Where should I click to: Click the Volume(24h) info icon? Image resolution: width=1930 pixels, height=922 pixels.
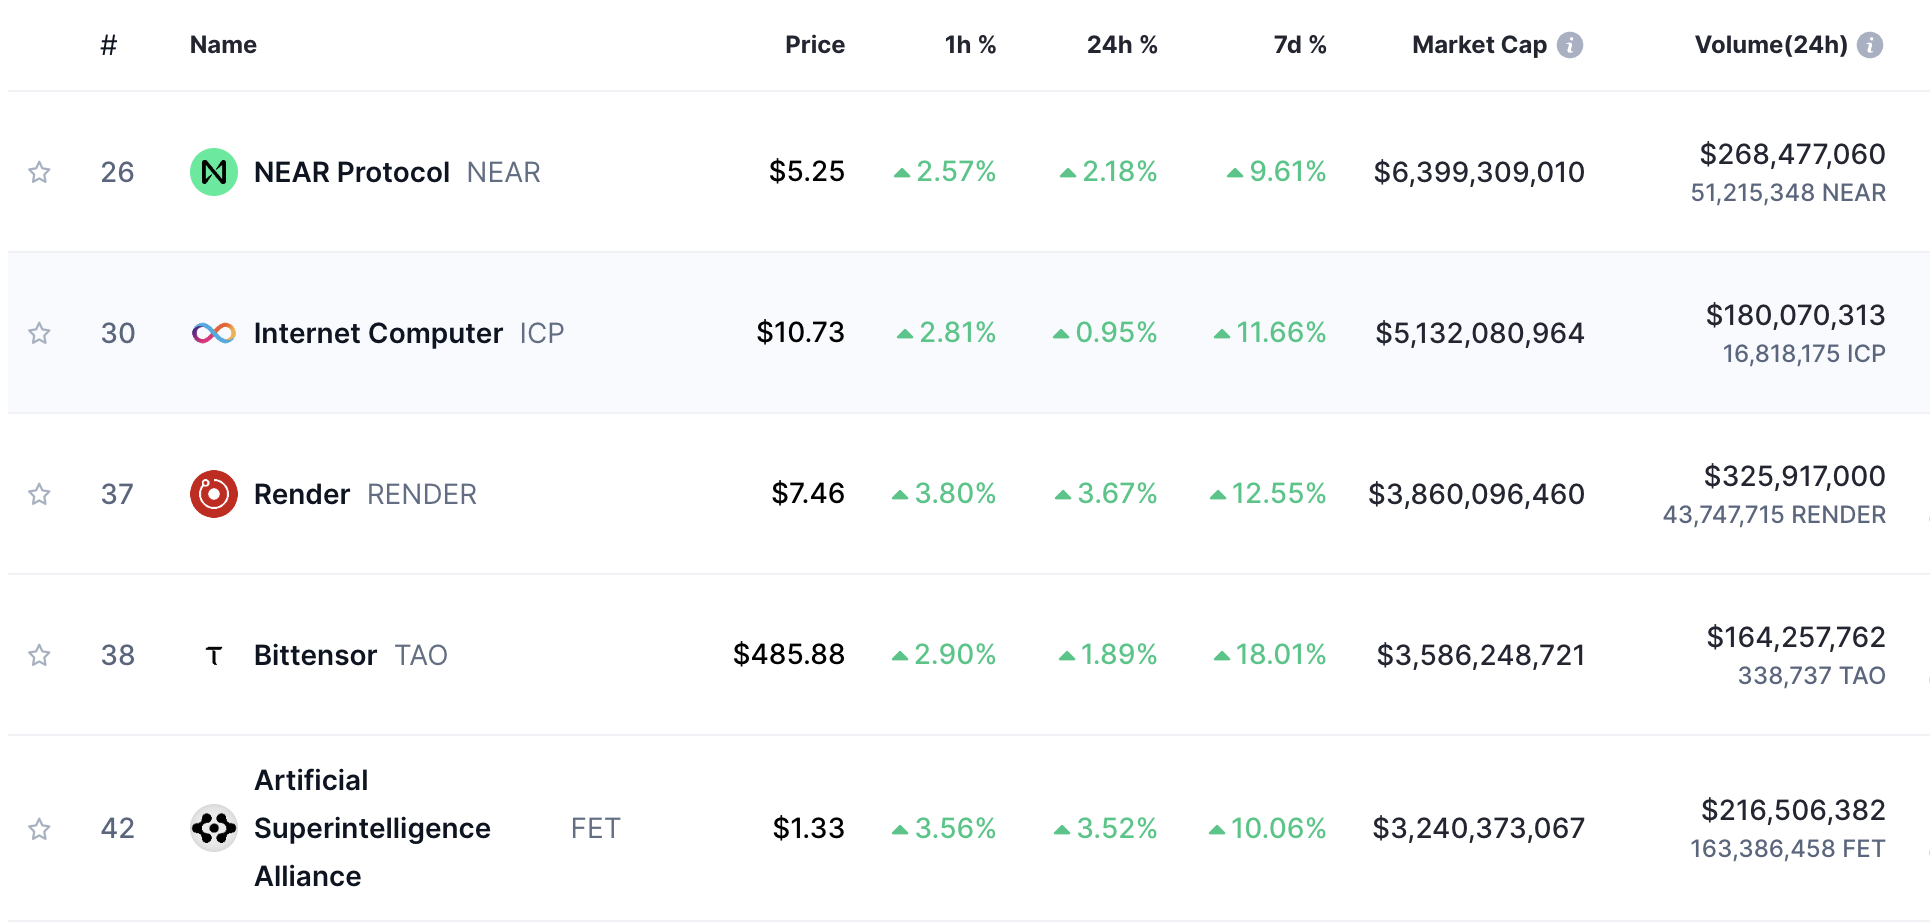(1869, 45)
